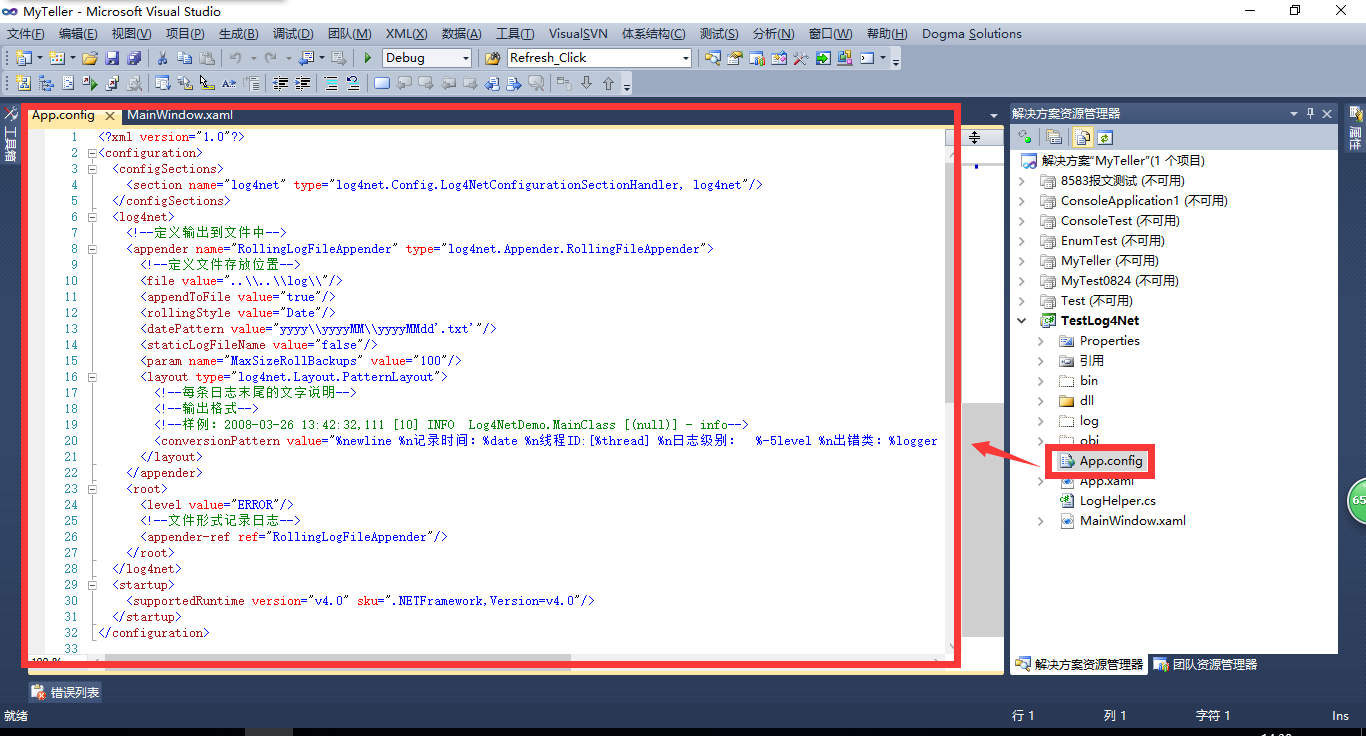Image resolution: width=1366 pixels, height=736 pixels.
Task: Collapse the log4net element outline toggle
Action: tap(91, 217)
